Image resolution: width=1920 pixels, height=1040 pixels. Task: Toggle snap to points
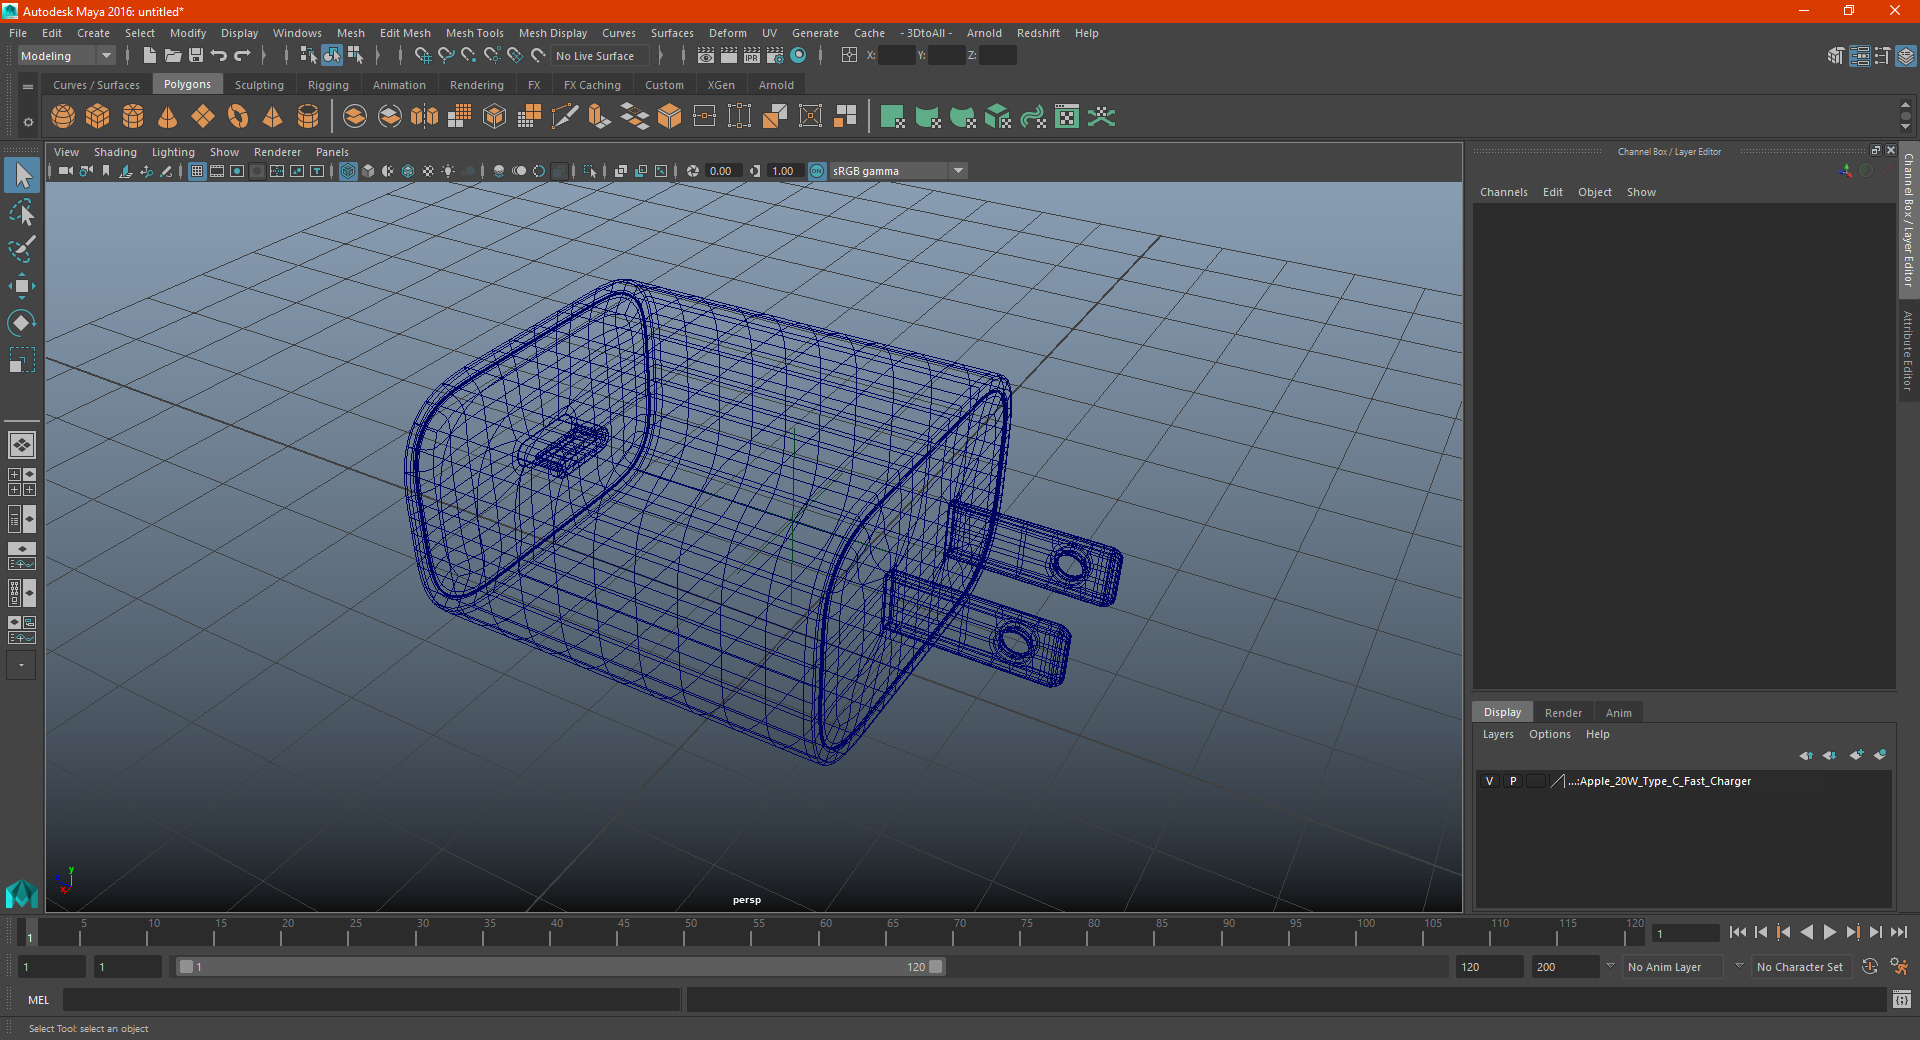[469, 56]
